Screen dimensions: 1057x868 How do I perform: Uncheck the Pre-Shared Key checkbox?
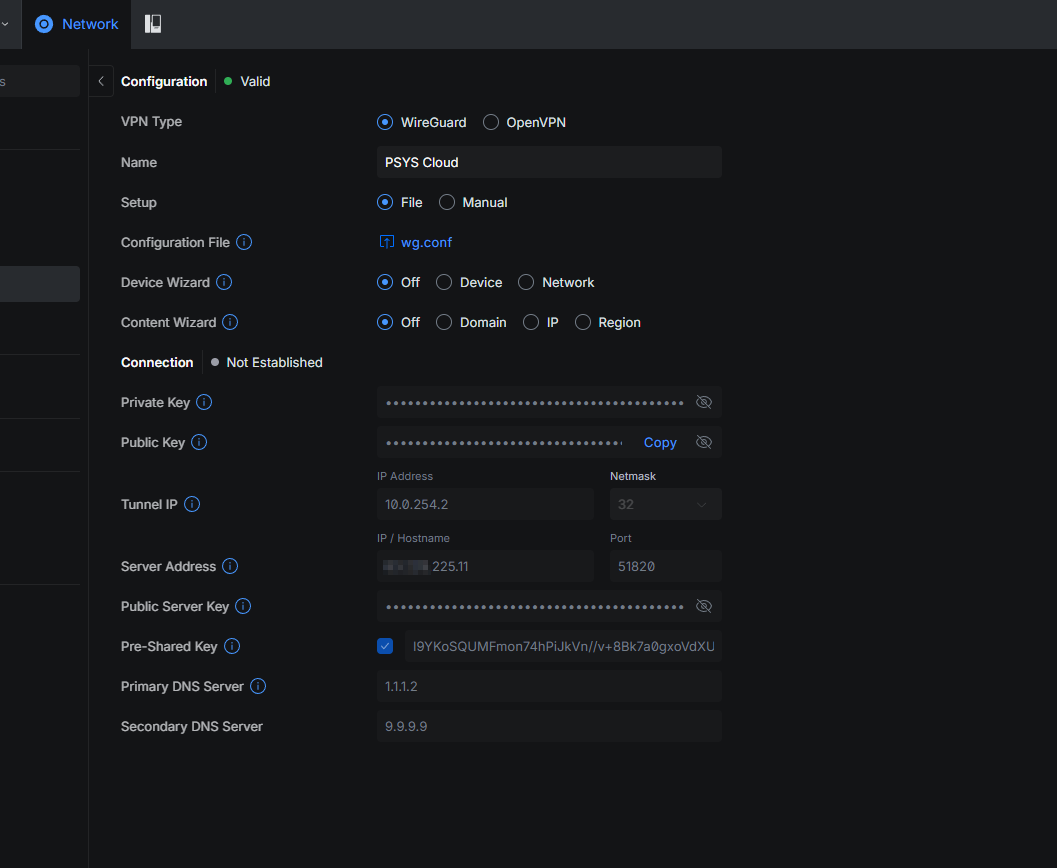coord(385,646)
